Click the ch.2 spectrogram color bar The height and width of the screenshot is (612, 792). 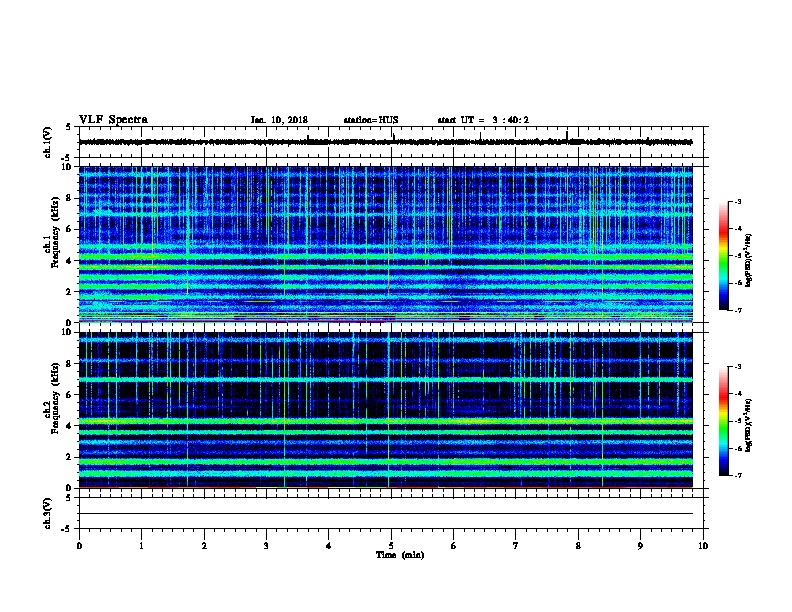pos(723,421)
